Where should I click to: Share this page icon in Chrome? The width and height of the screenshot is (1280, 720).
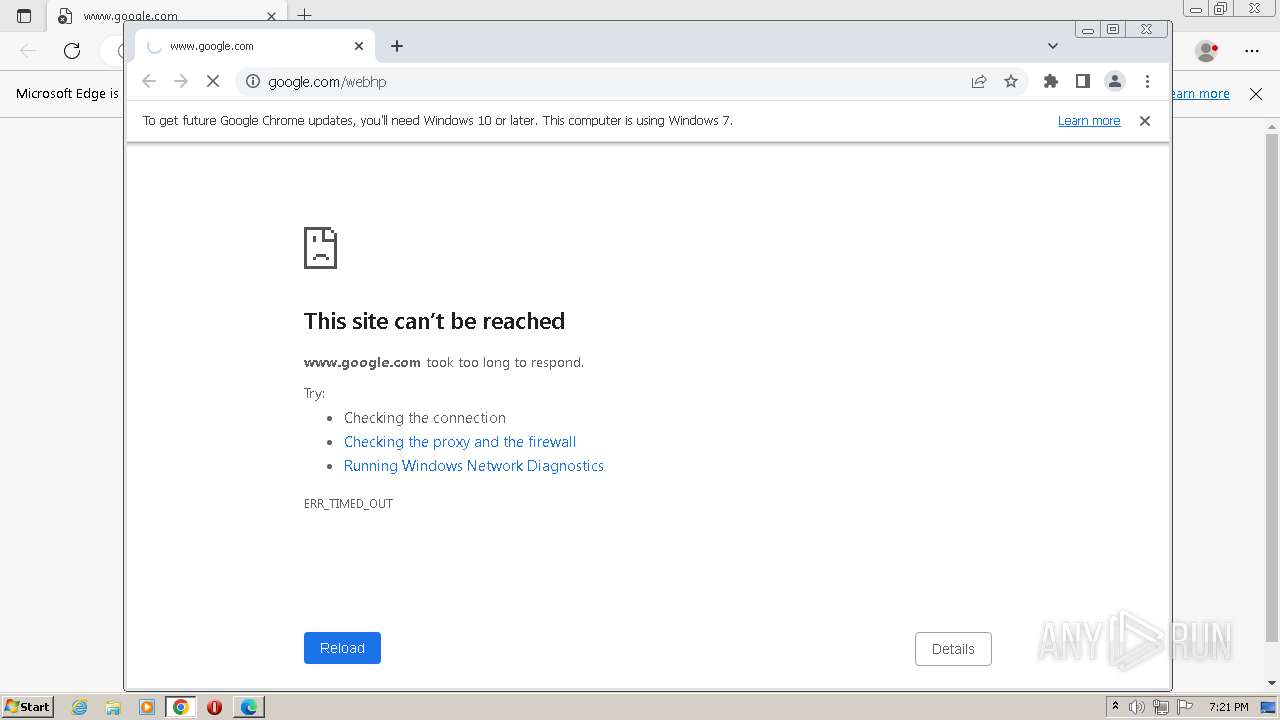point(979,82)
